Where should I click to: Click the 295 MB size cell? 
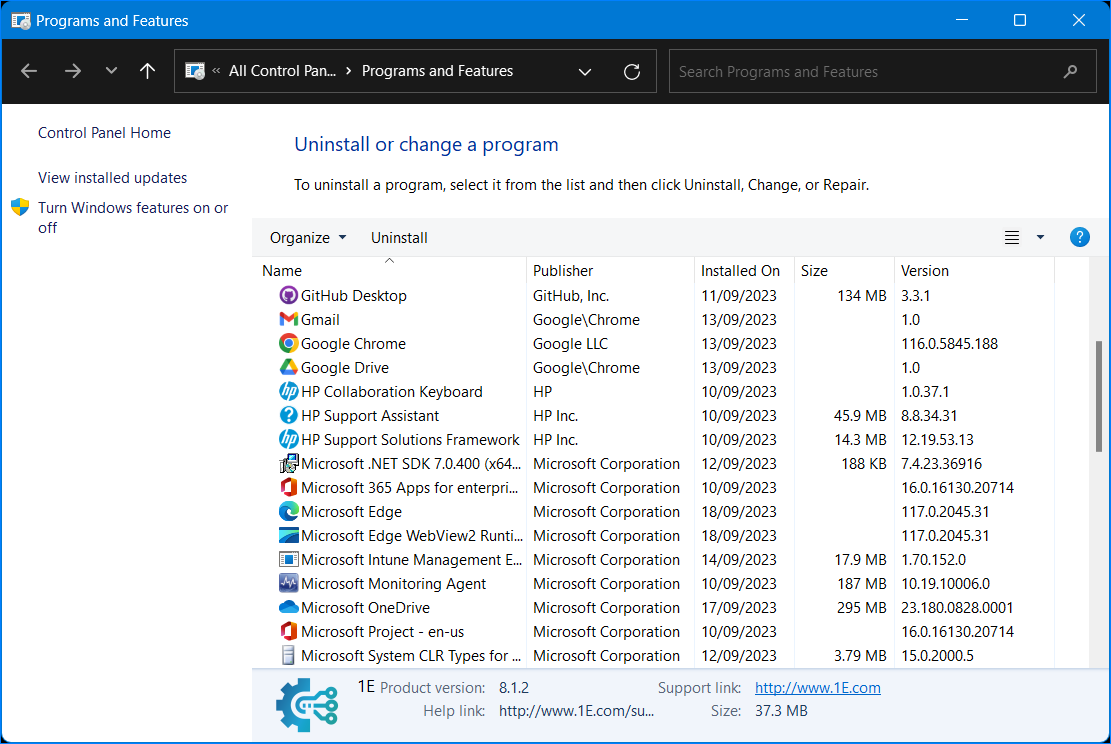point(861,608)
